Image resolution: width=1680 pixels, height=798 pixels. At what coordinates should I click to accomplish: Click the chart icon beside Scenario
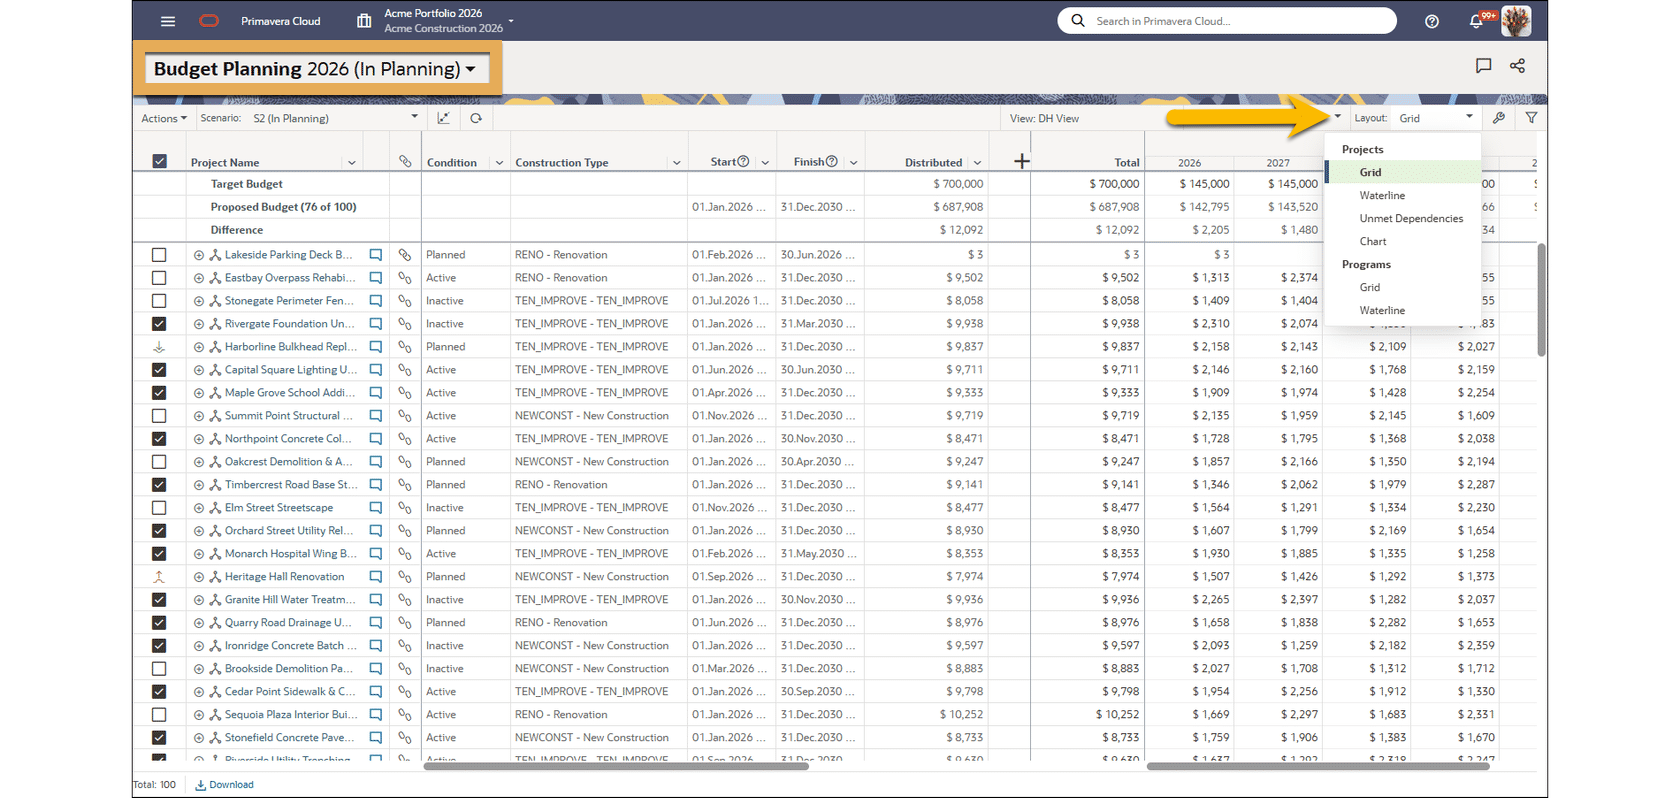[444, 118]
